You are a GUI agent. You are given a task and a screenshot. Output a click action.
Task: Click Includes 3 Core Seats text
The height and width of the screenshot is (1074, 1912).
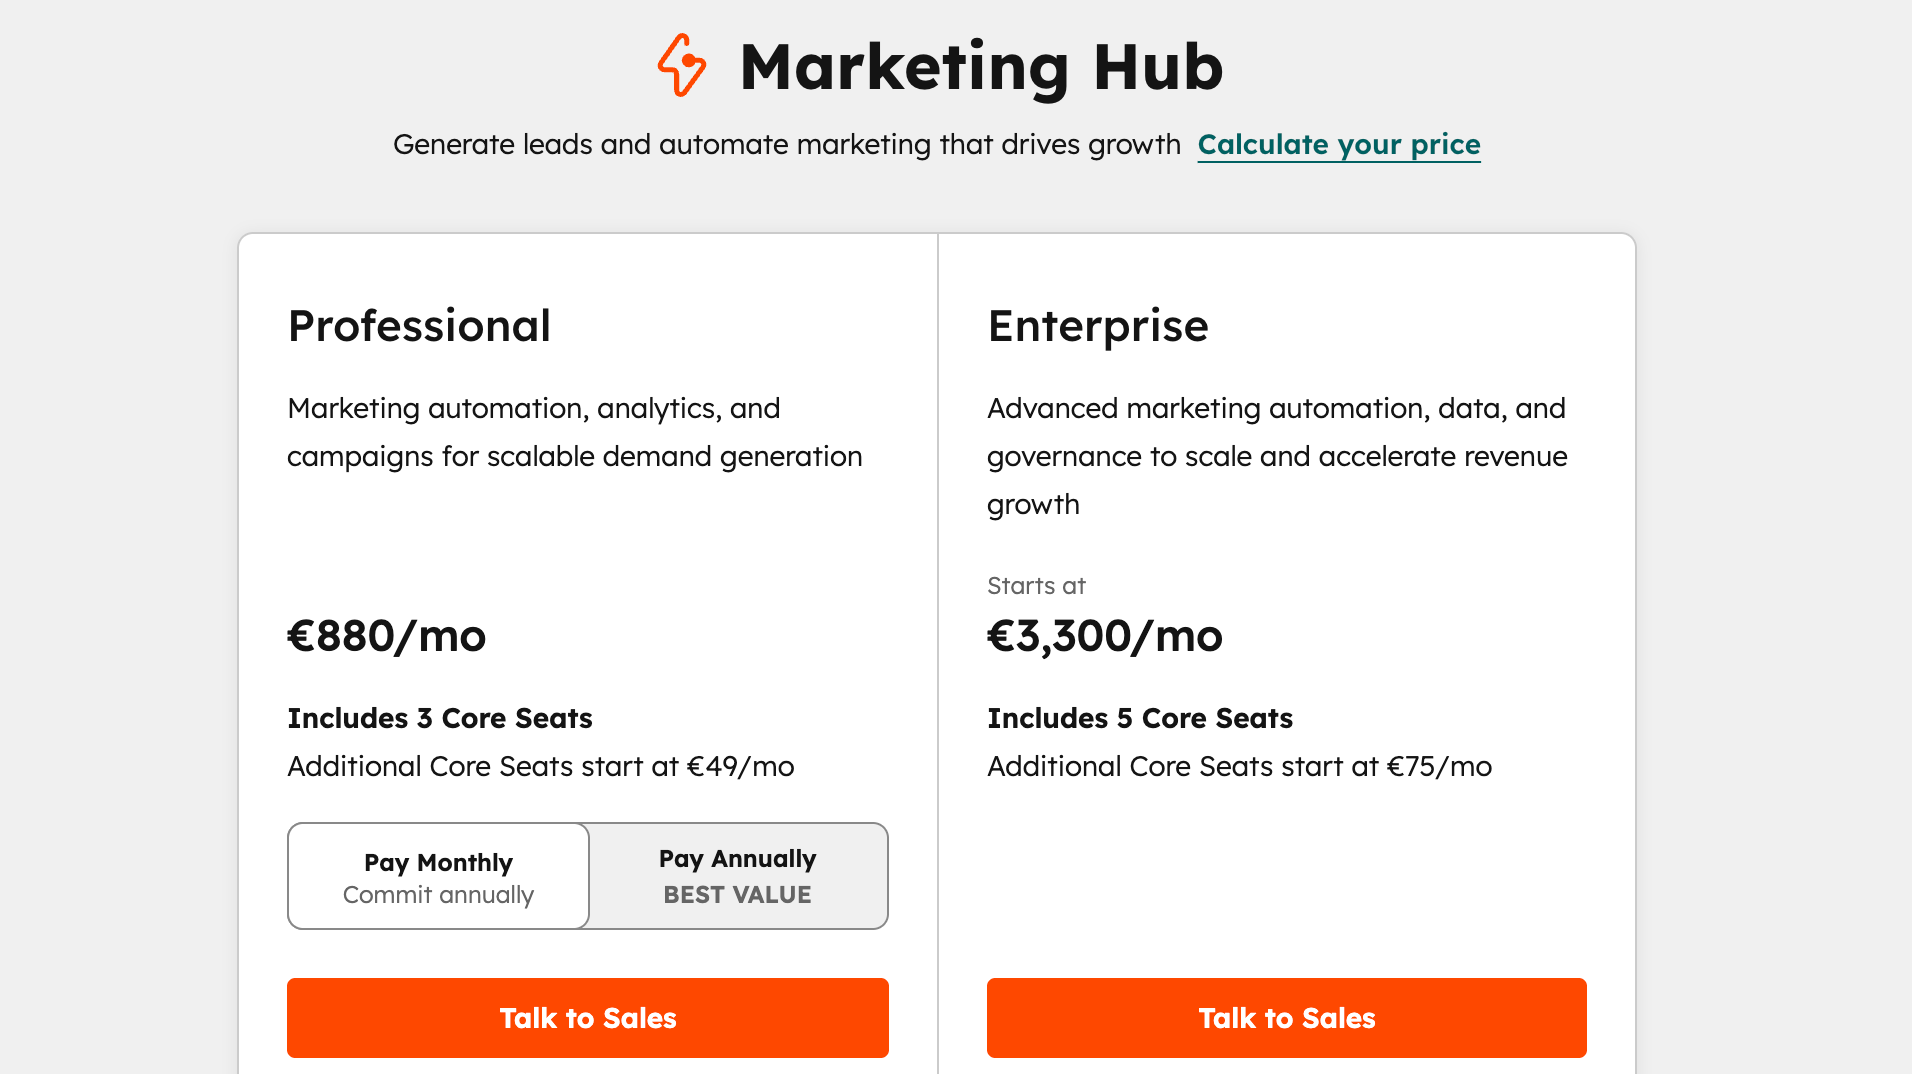click(440, 718)
